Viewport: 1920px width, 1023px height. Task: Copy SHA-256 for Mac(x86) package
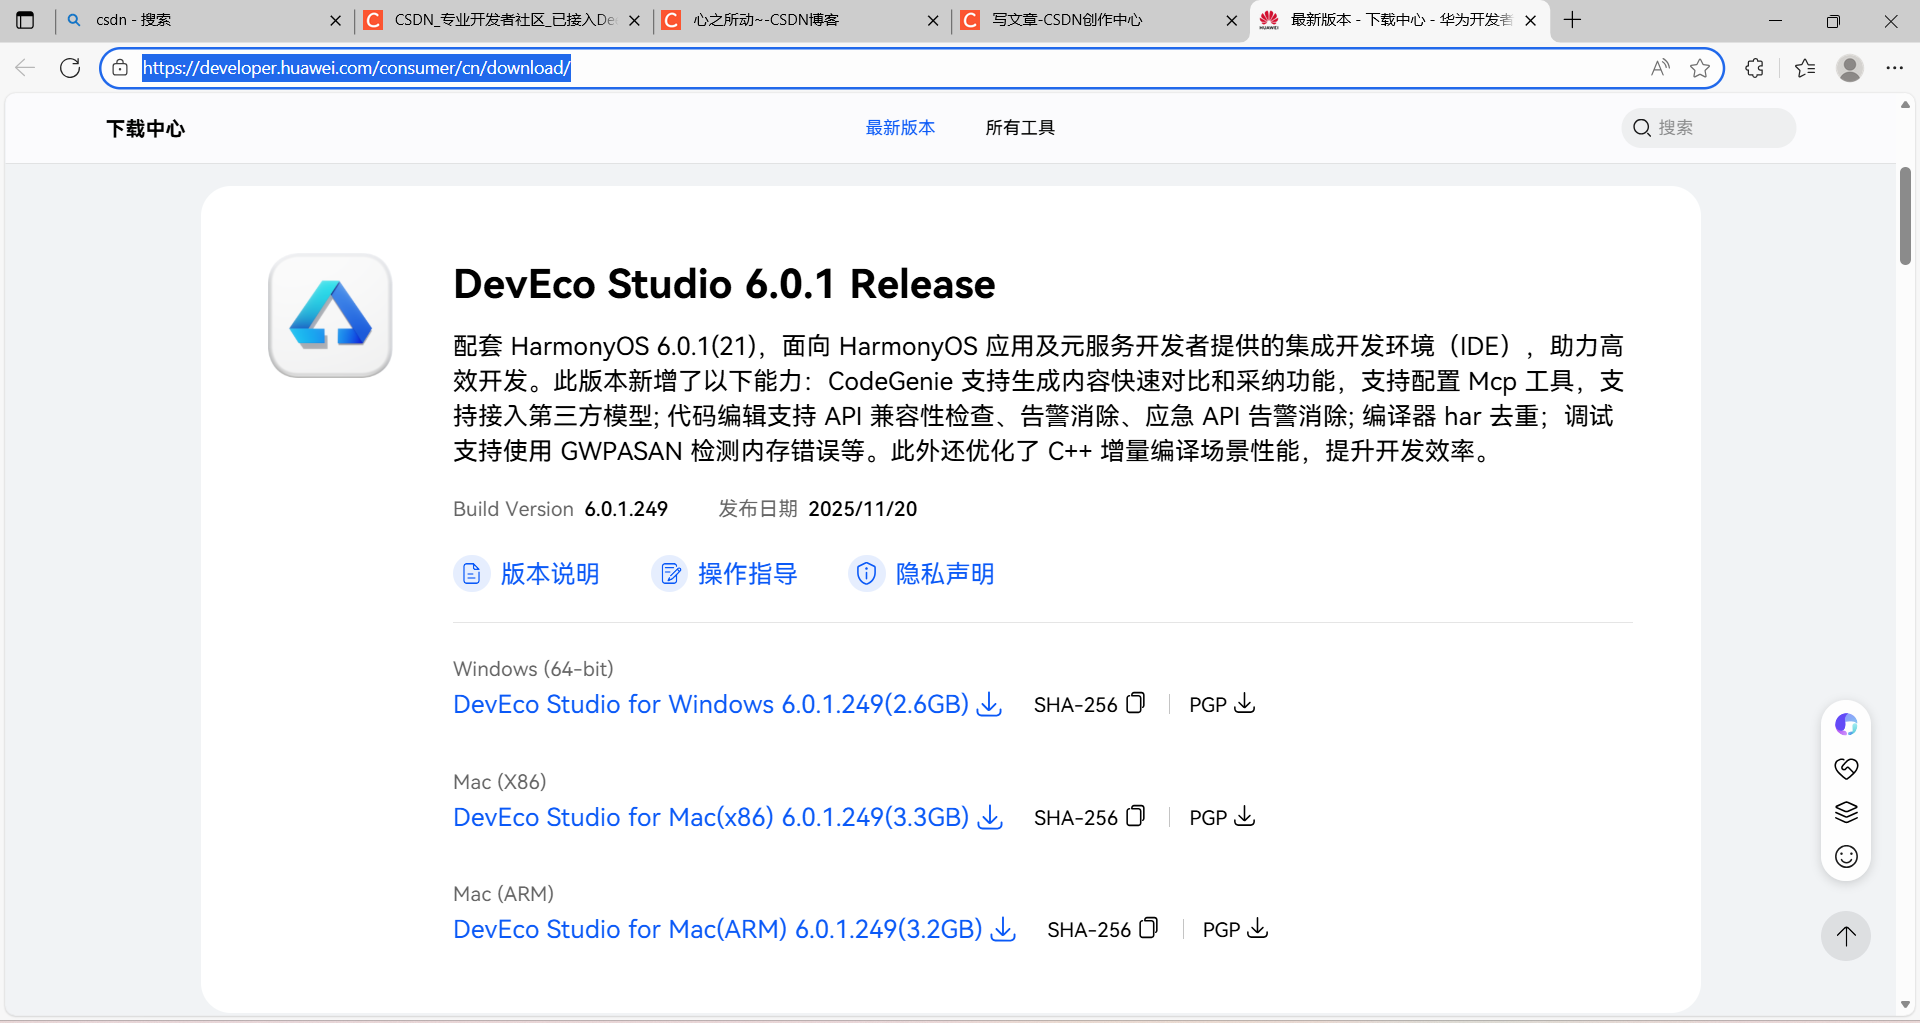1135,816
